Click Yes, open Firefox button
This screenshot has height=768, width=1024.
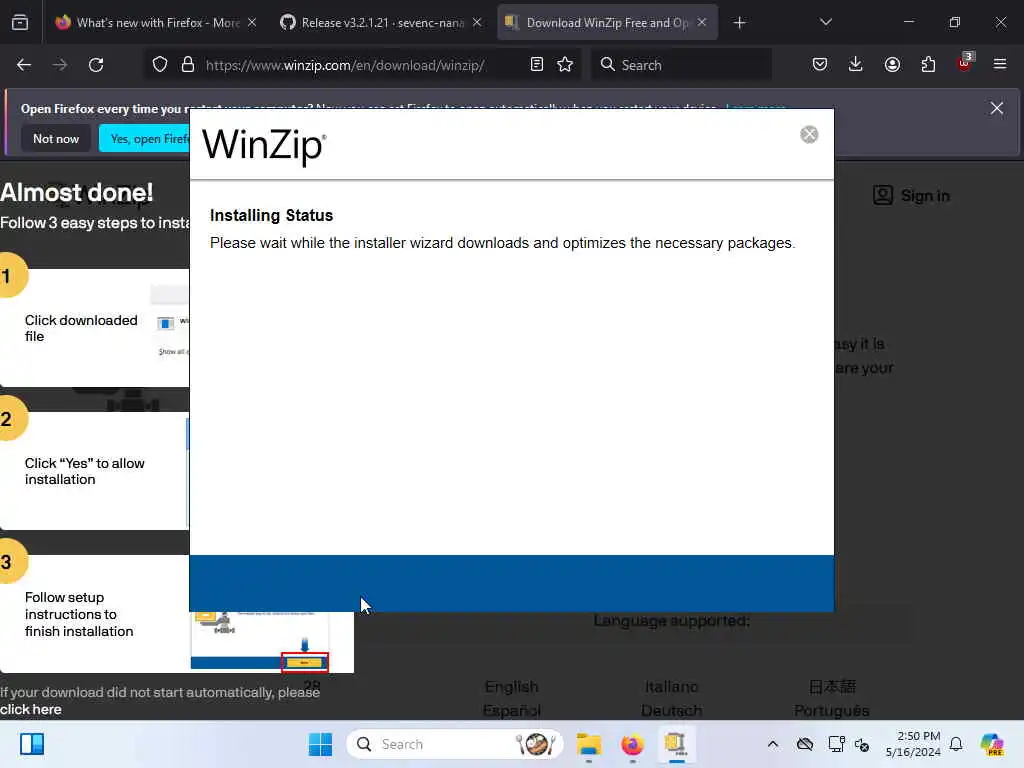(x=144, y=138)
